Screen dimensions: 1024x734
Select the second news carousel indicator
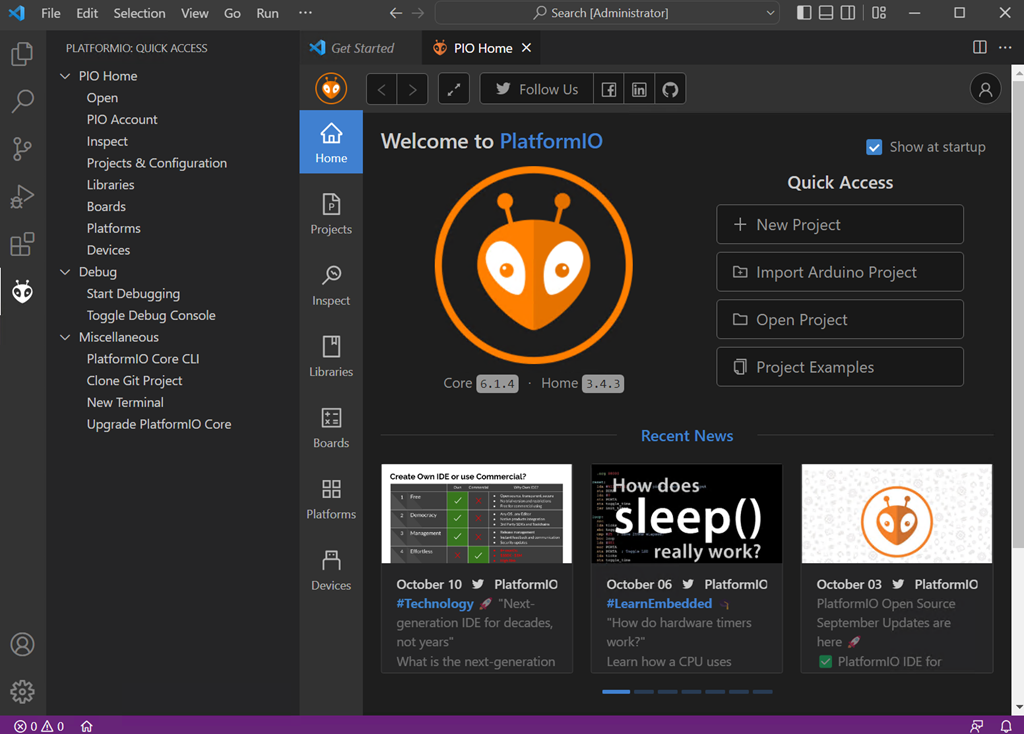coord(643,691)
